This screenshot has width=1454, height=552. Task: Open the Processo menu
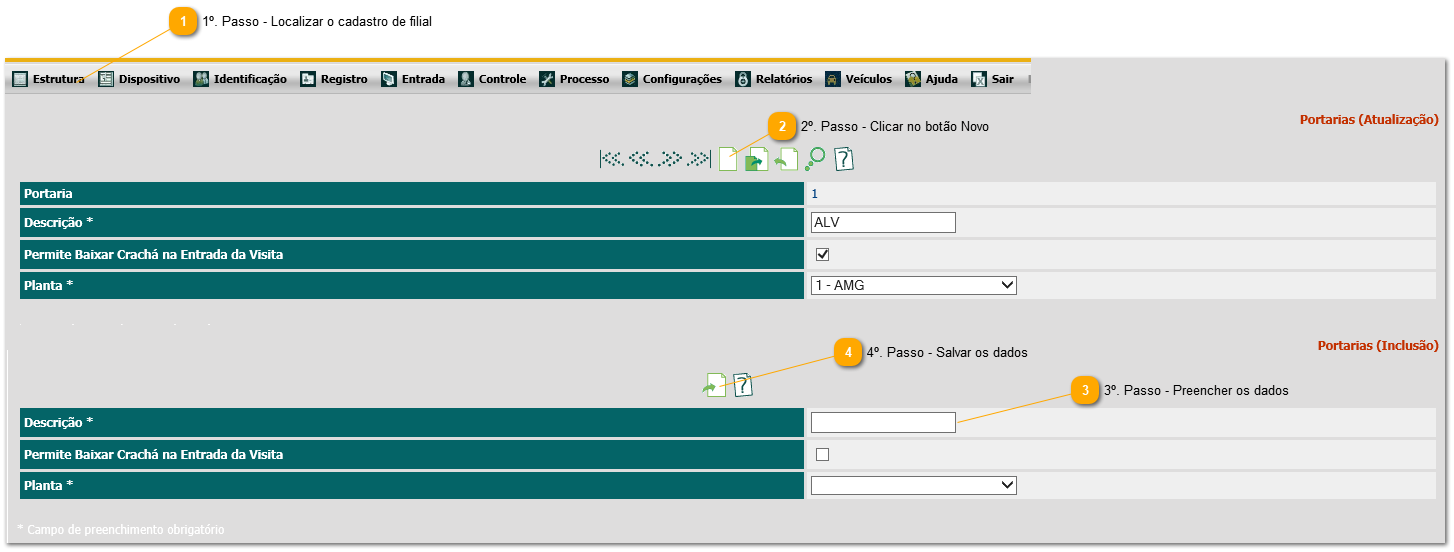tap(574, 79)
